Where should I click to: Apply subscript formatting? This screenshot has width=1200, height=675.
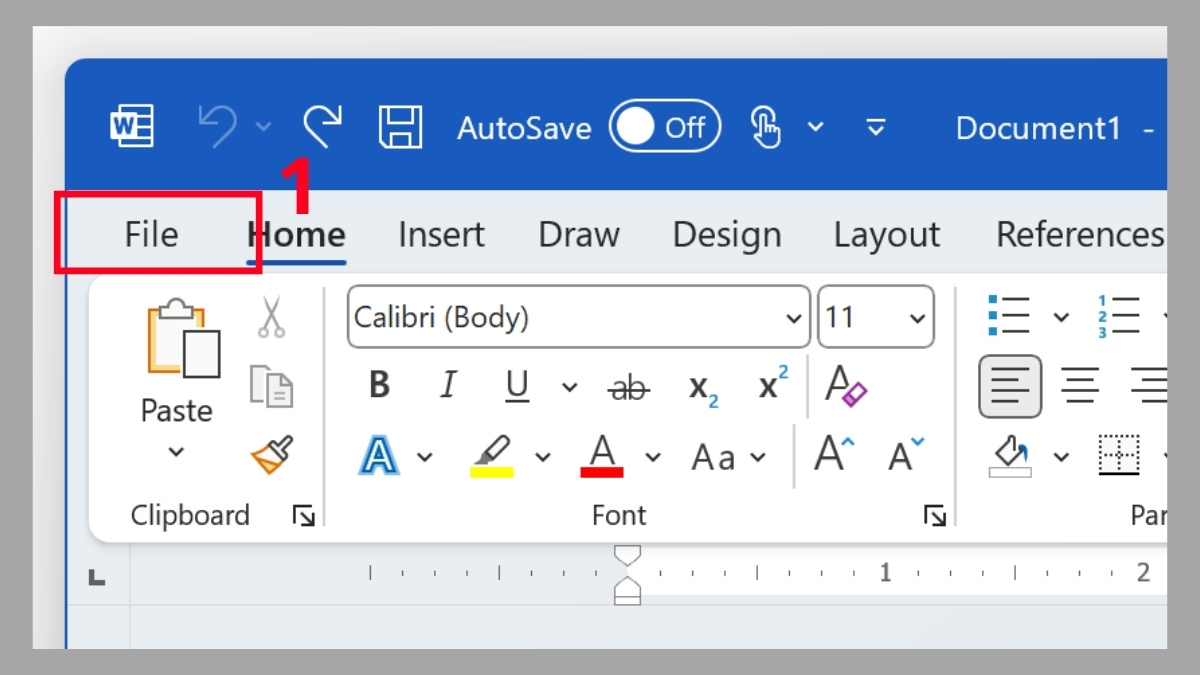703,388
